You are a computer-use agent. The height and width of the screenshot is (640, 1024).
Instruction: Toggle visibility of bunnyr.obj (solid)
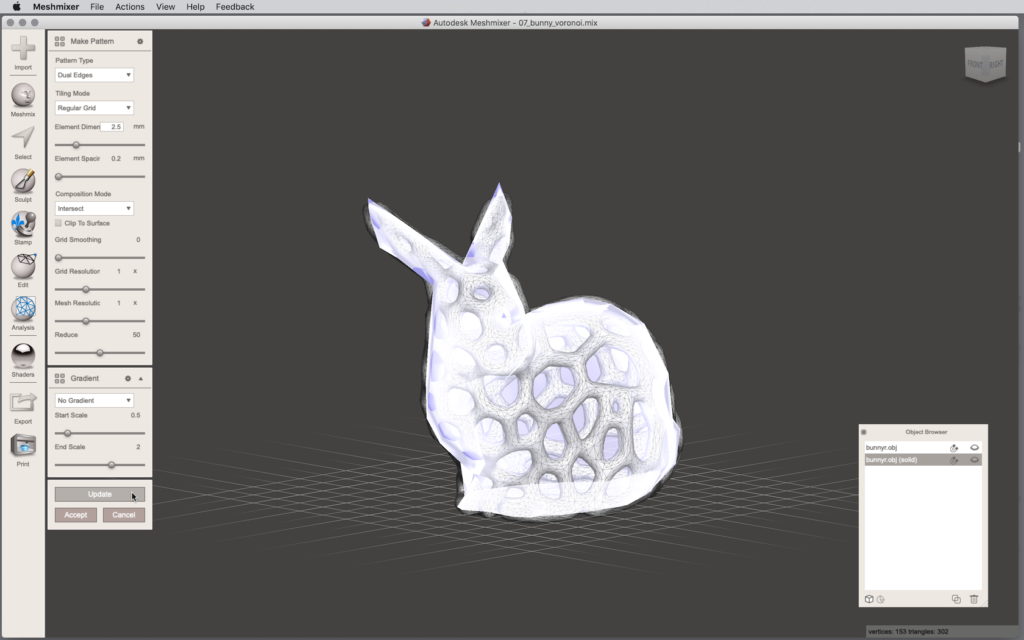click(974, 460)
